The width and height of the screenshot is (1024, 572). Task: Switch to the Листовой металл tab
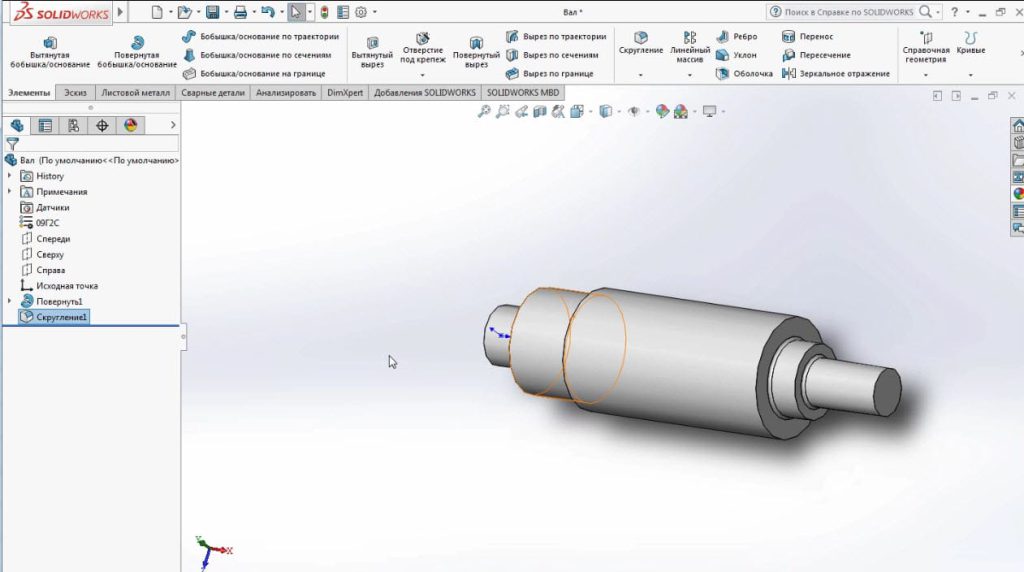click(135, 93)
